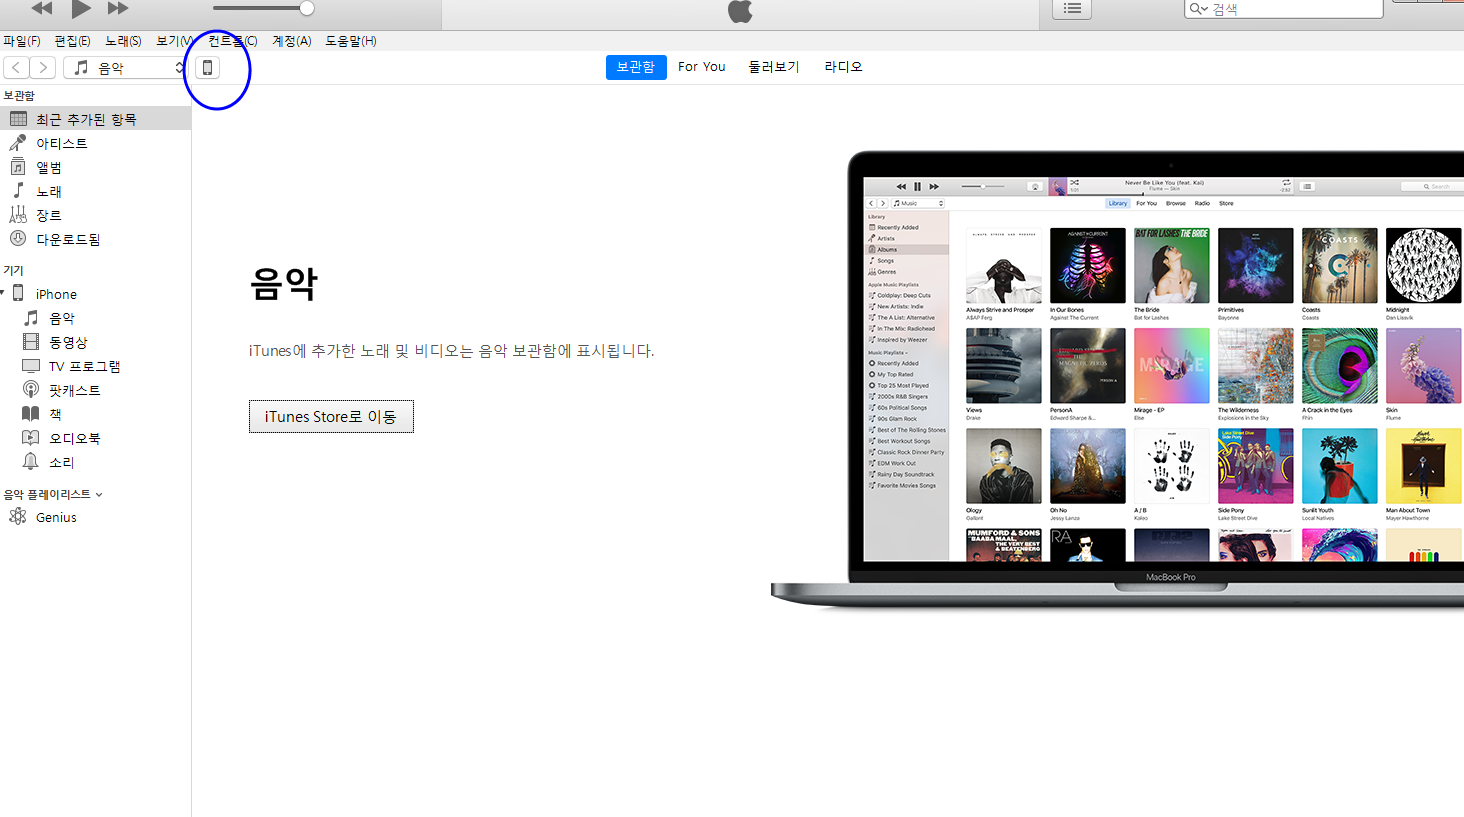Open the 파일(F) menu

[21, 41]
